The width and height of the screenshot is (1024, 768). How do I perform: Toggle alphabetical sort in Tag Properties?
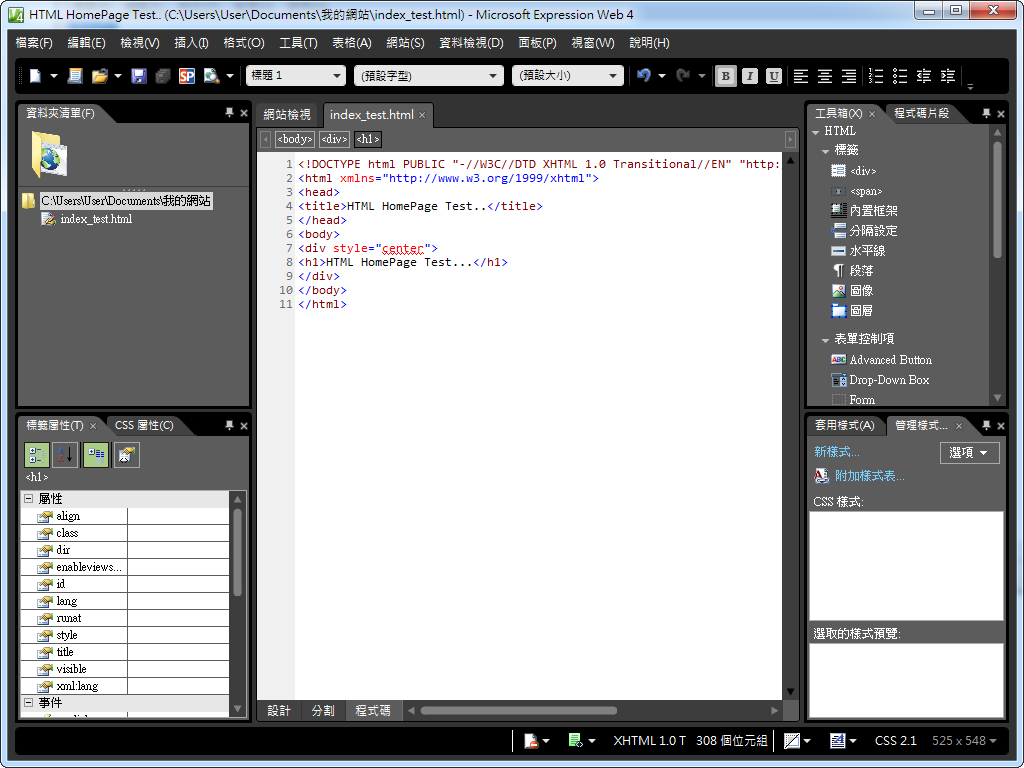[x=65, y=455]
